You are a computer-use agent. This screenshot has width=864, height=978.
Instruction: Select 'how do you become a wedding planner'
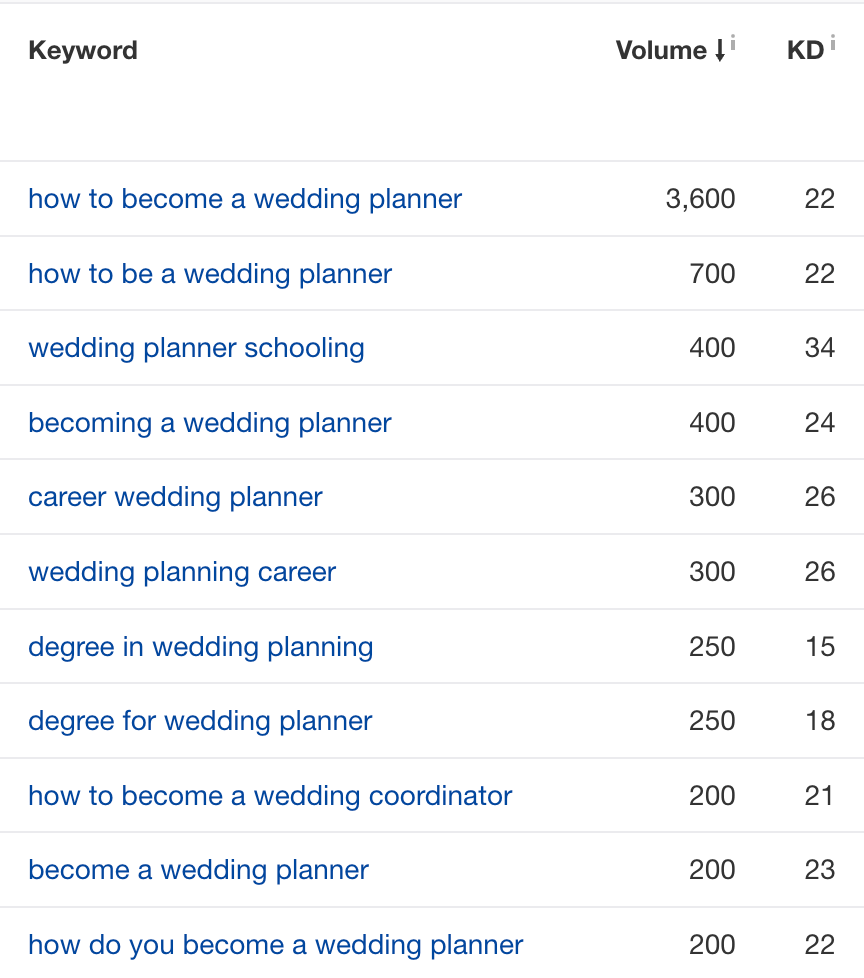coord(275,945)
